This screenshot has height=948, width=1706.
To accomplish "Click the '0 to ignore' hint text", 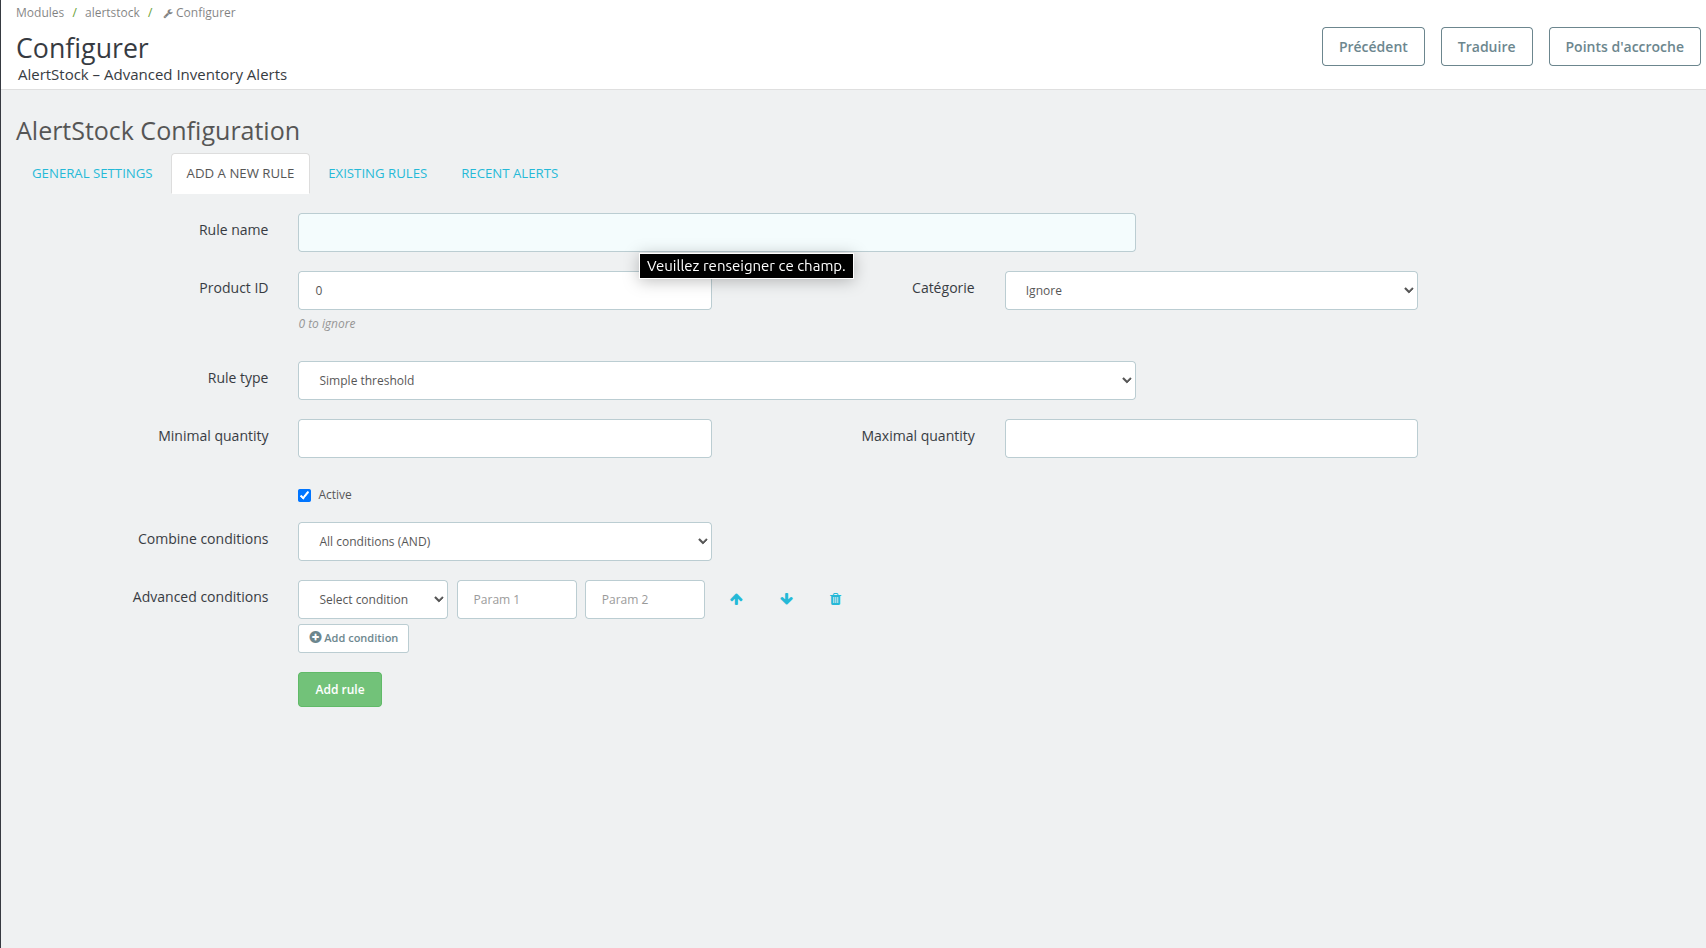I will pos(327,324).
